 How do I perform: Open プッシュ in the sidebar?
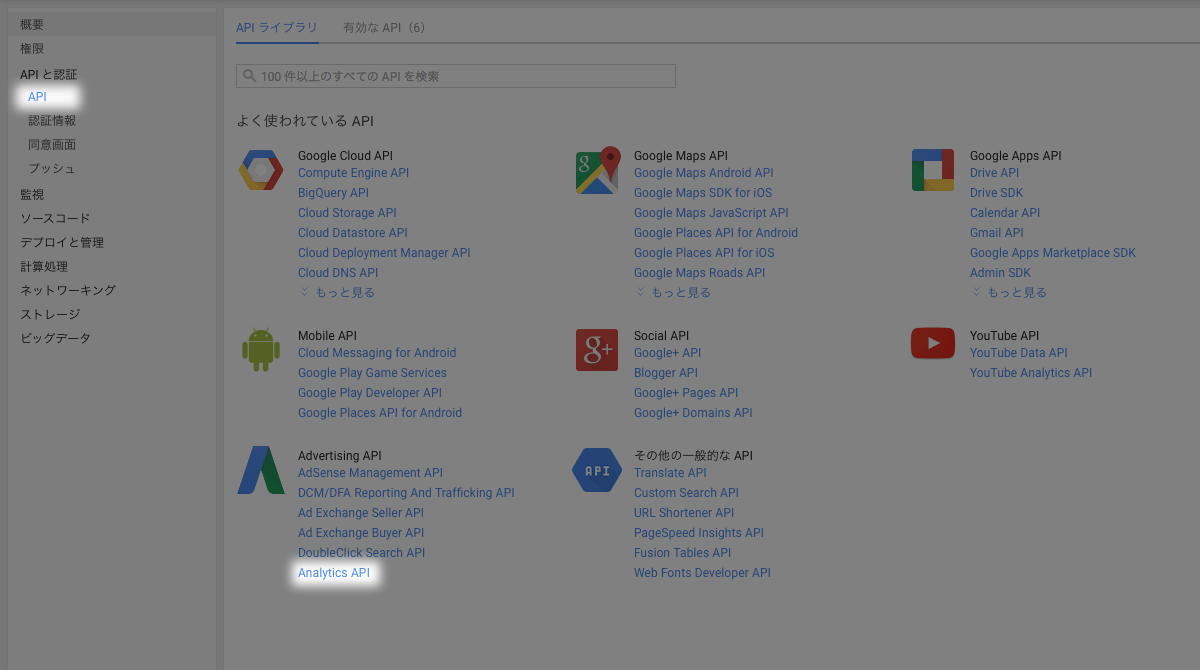tap(52, 168)
